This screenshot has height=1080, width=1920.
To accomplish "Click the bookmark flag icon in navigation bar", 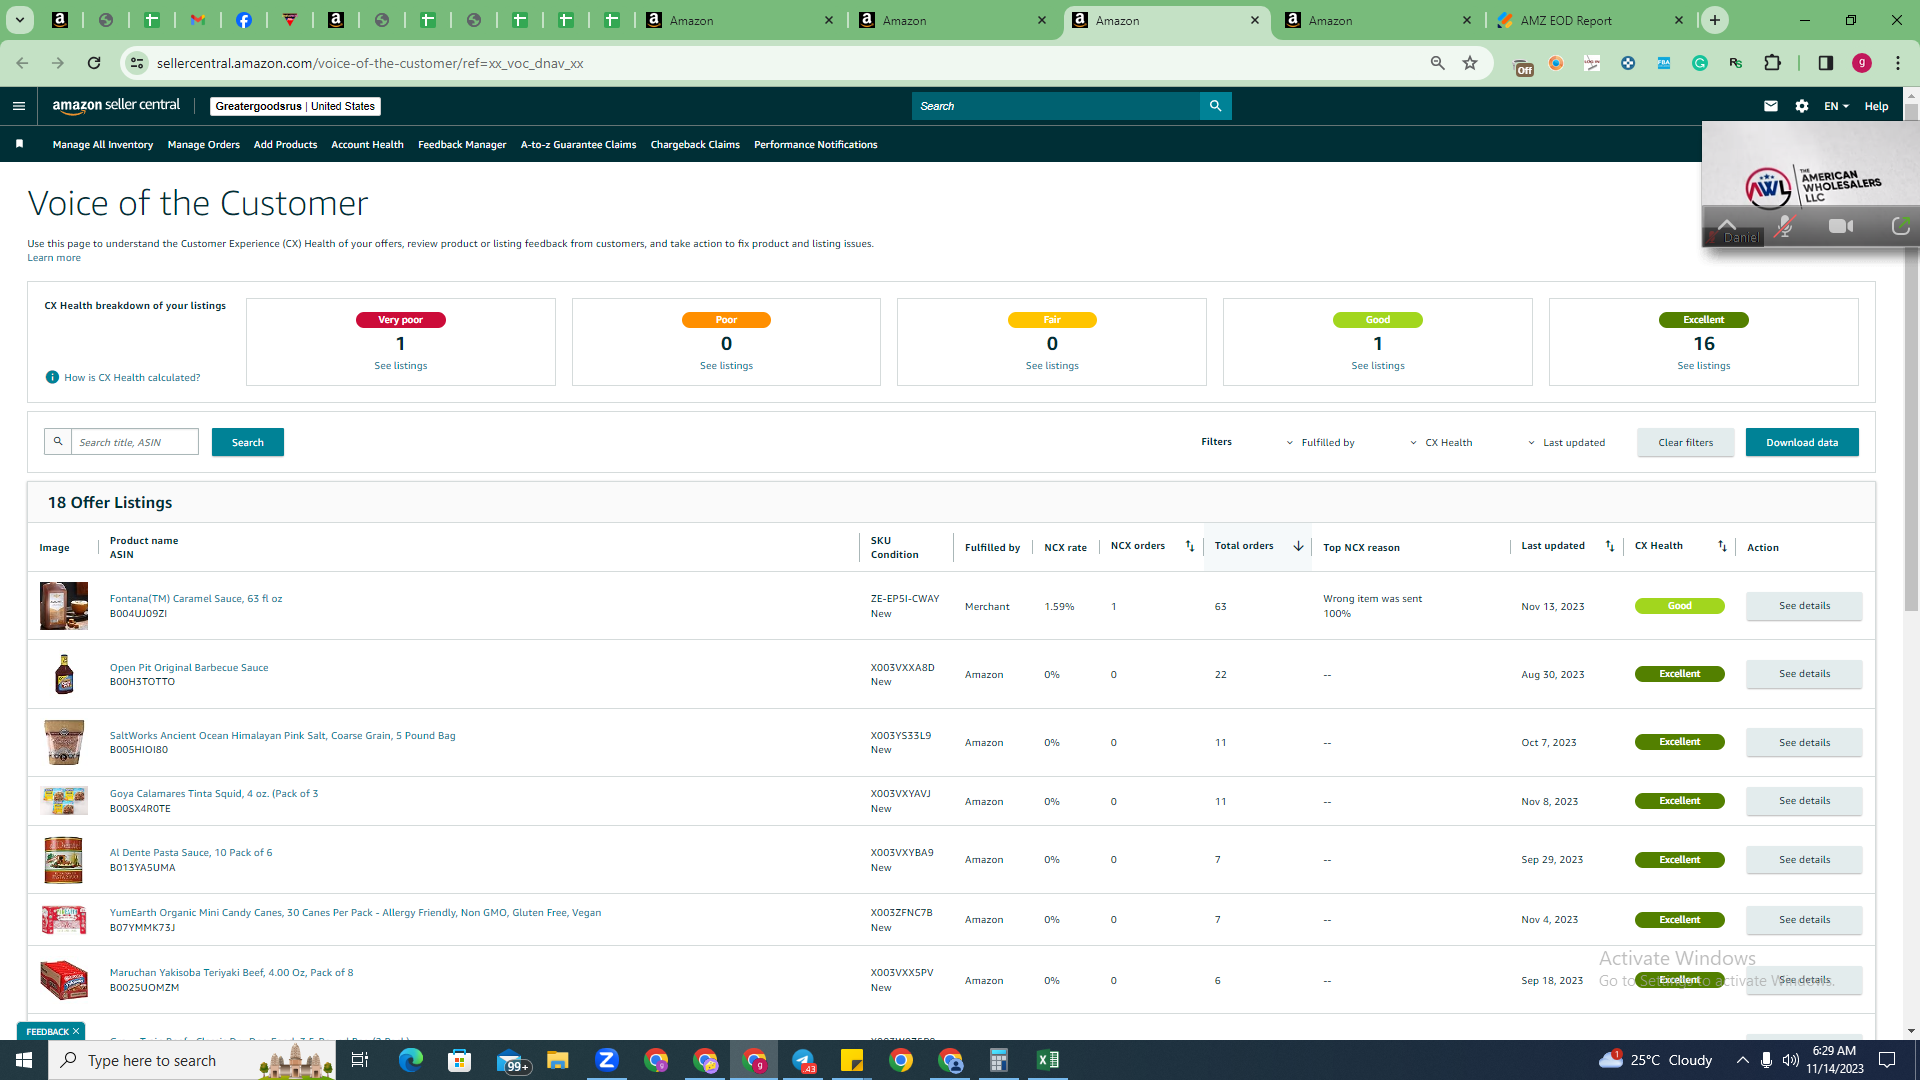I will tap(19, 144).
